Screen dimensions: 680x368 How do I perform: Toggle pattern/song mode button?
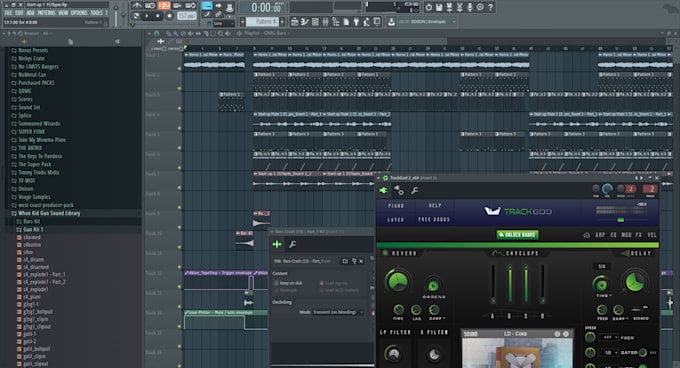136,16
